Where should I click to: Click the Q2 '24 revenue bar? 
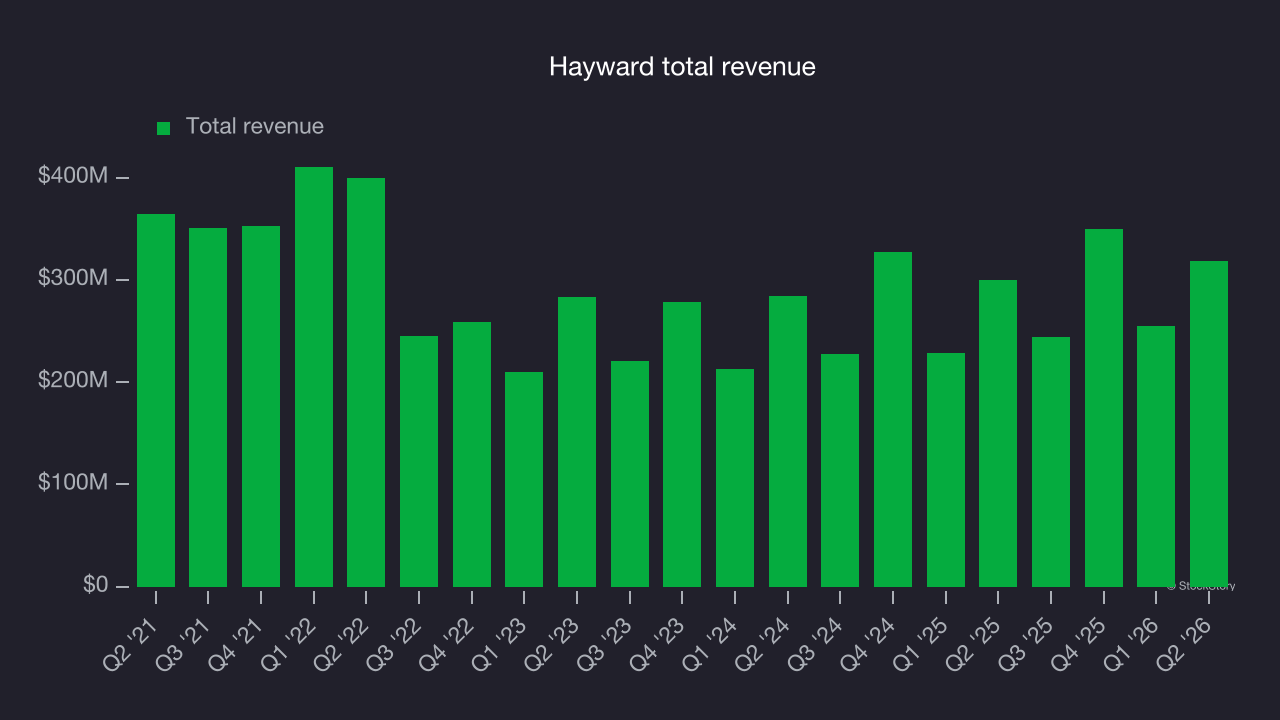pos(788,441)
